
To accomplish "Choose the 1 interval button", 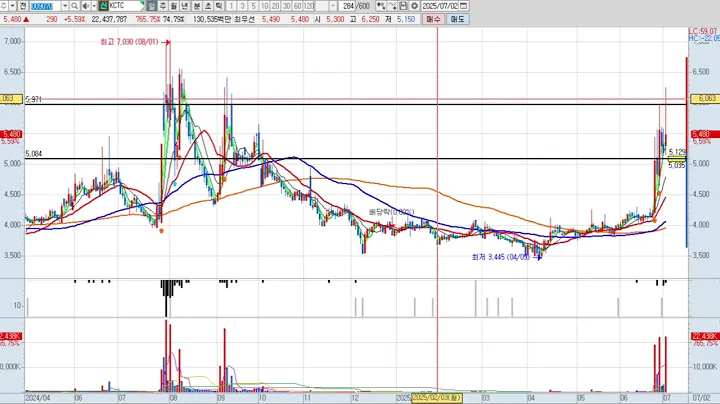I will [x=231, y=6].
